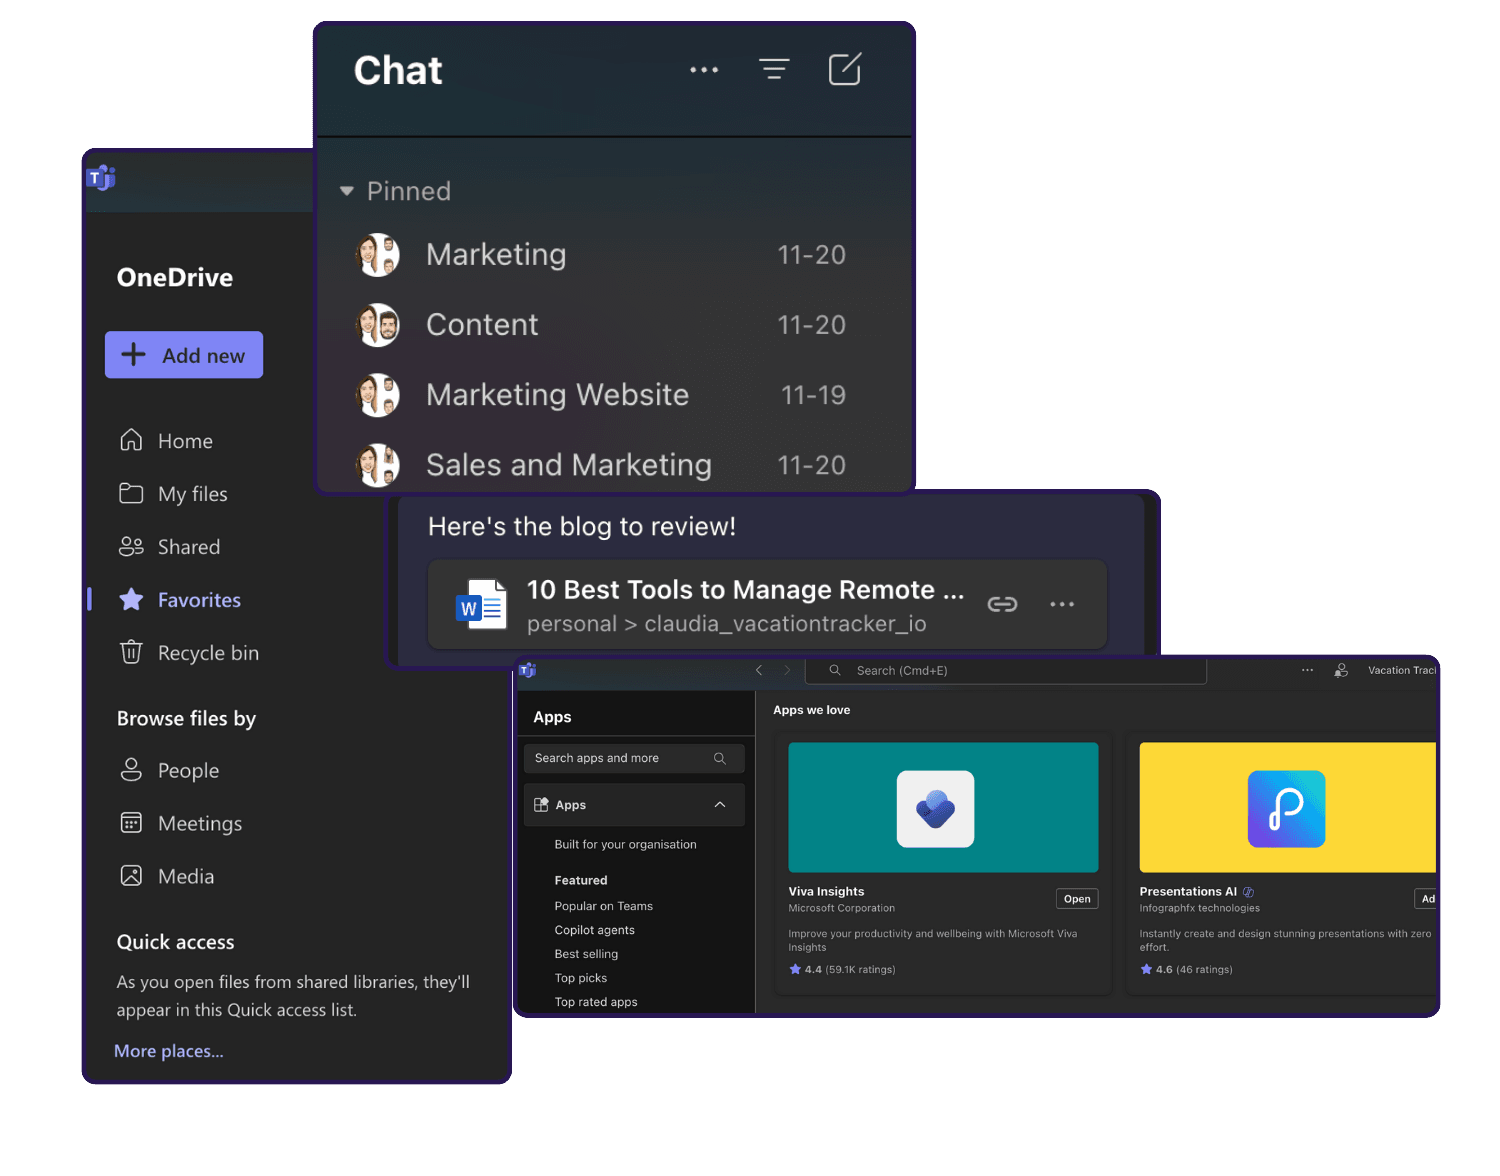Open Chat more options ellipsis
Image resolution: width=1500 pixels, height=1176 pixels.
coord(704,70)
